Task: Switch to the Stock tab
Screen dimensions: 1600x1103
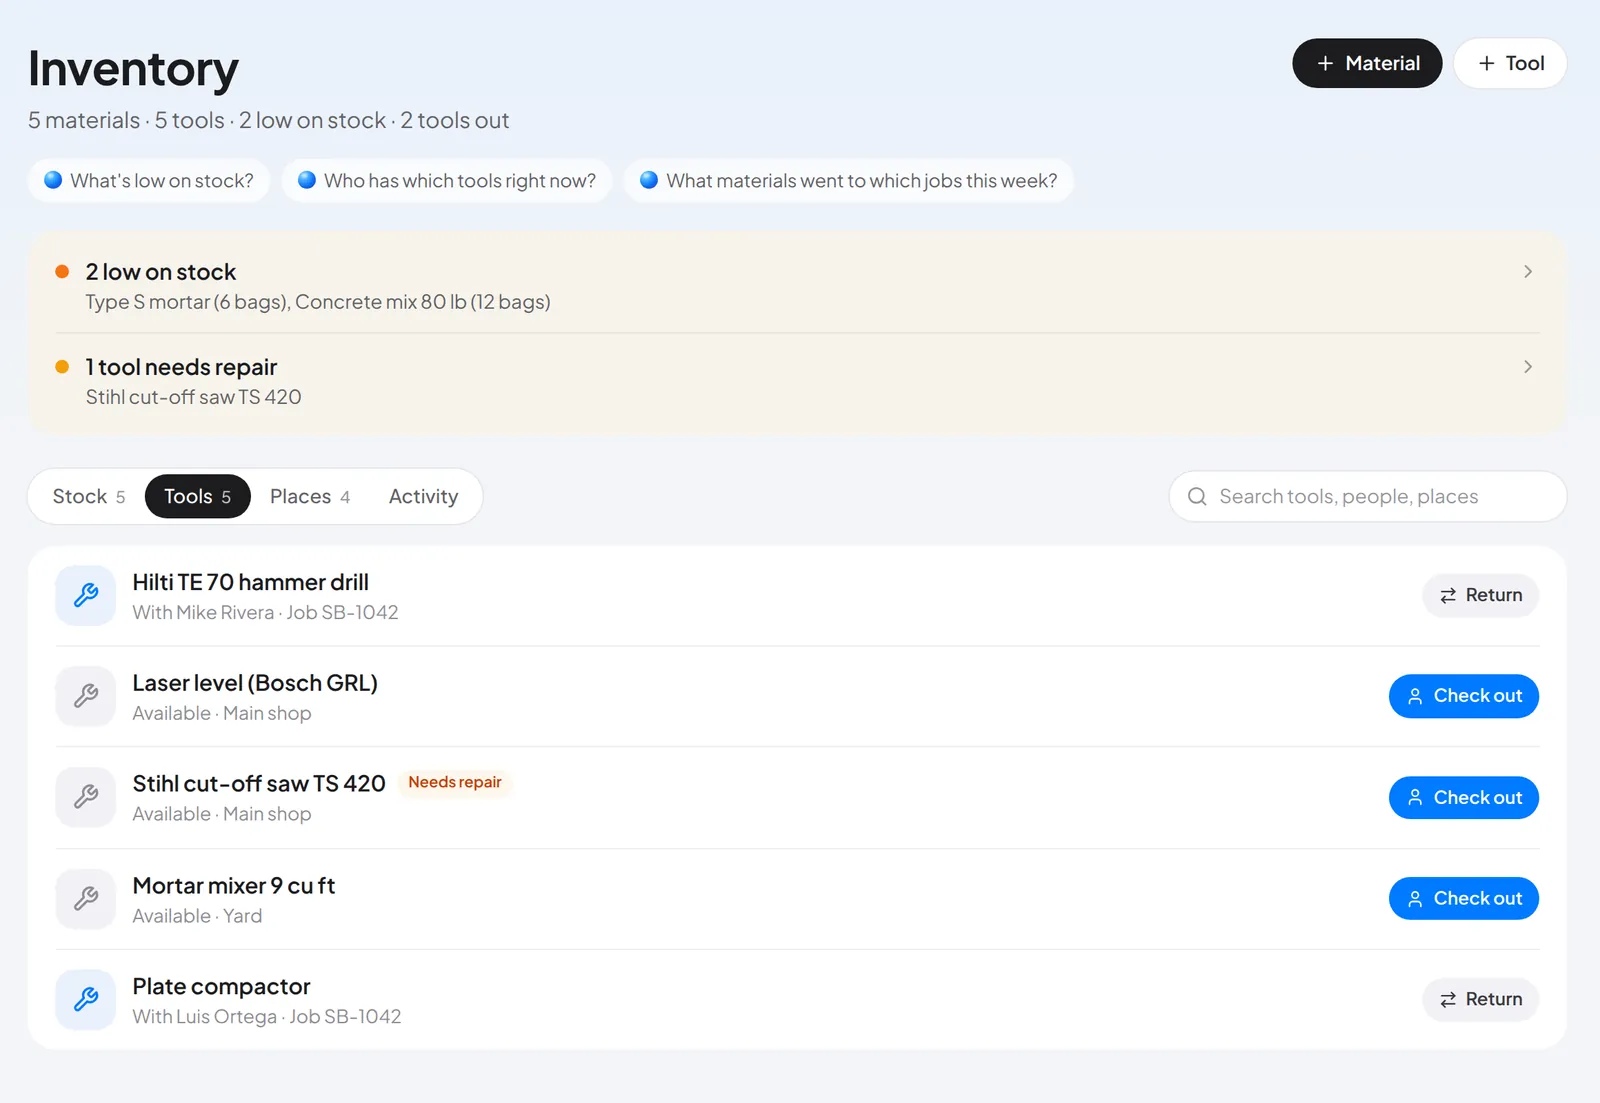Action: pyautogui.click(x=89, y=497)
